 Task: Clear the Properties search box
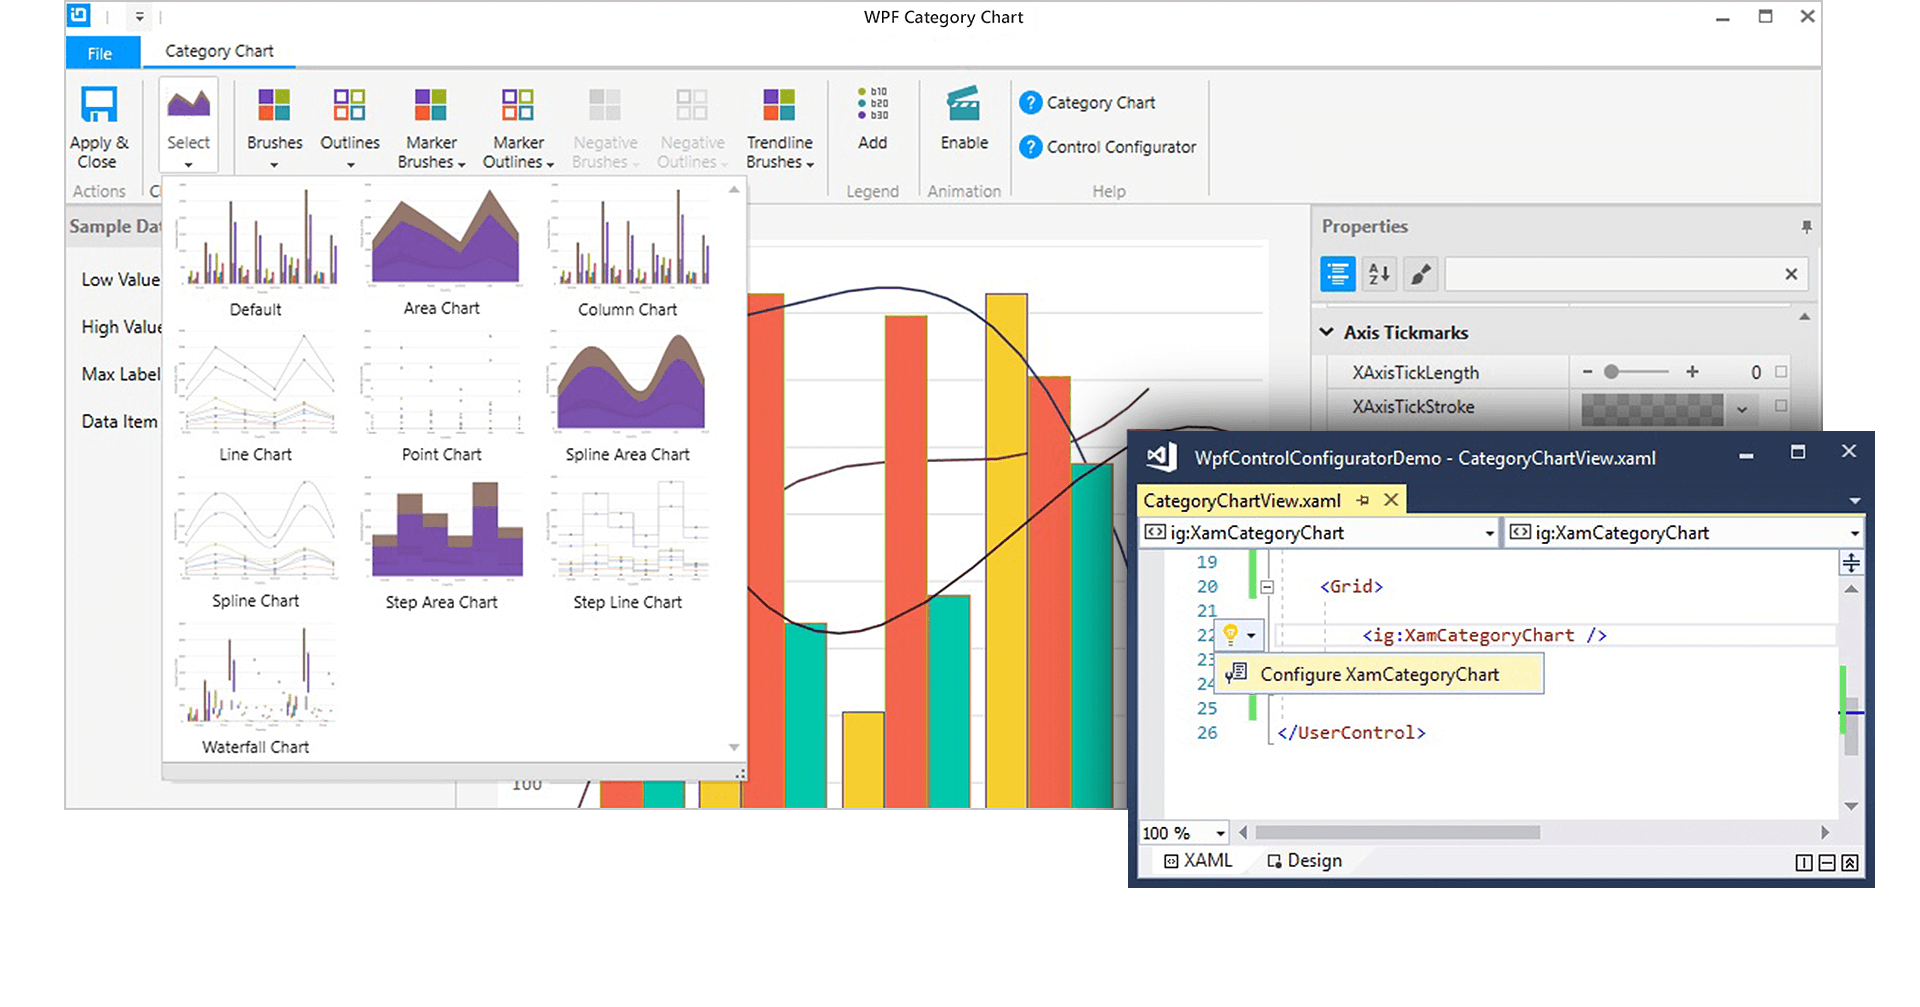[x=1791, y=273]
